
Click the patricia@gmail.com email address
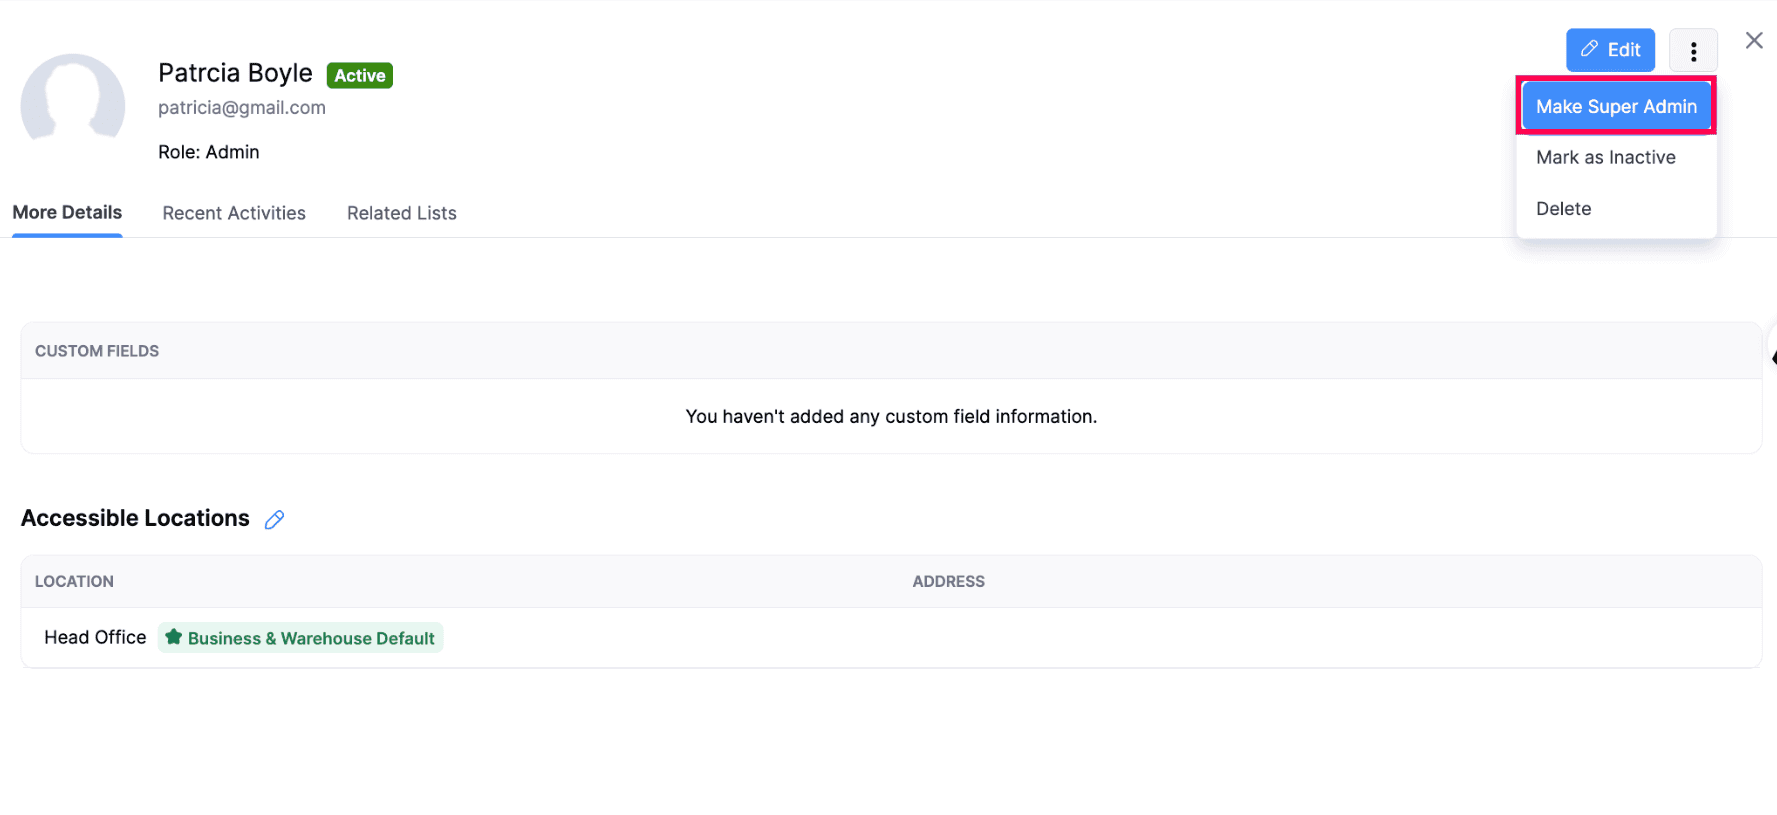(242, 108)
